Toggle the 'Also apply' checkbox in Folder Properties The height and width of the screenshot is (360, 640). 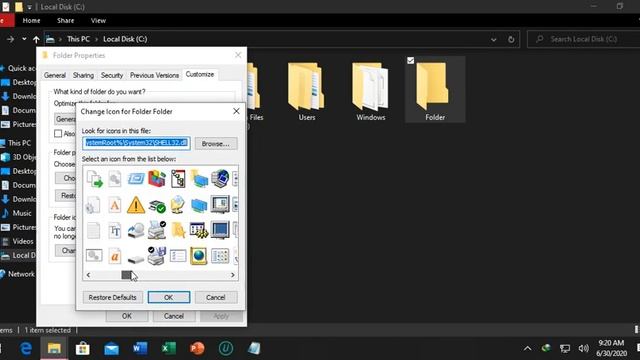click(x=58, y=133)
